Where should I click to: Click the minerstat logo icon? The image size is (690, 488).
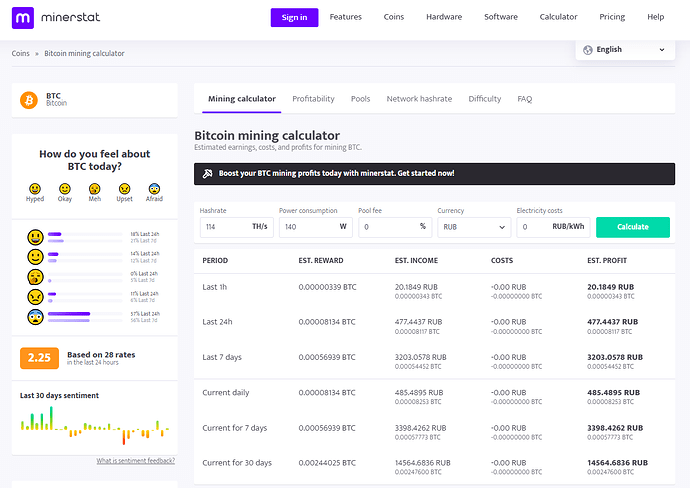(x=24, y=17)
